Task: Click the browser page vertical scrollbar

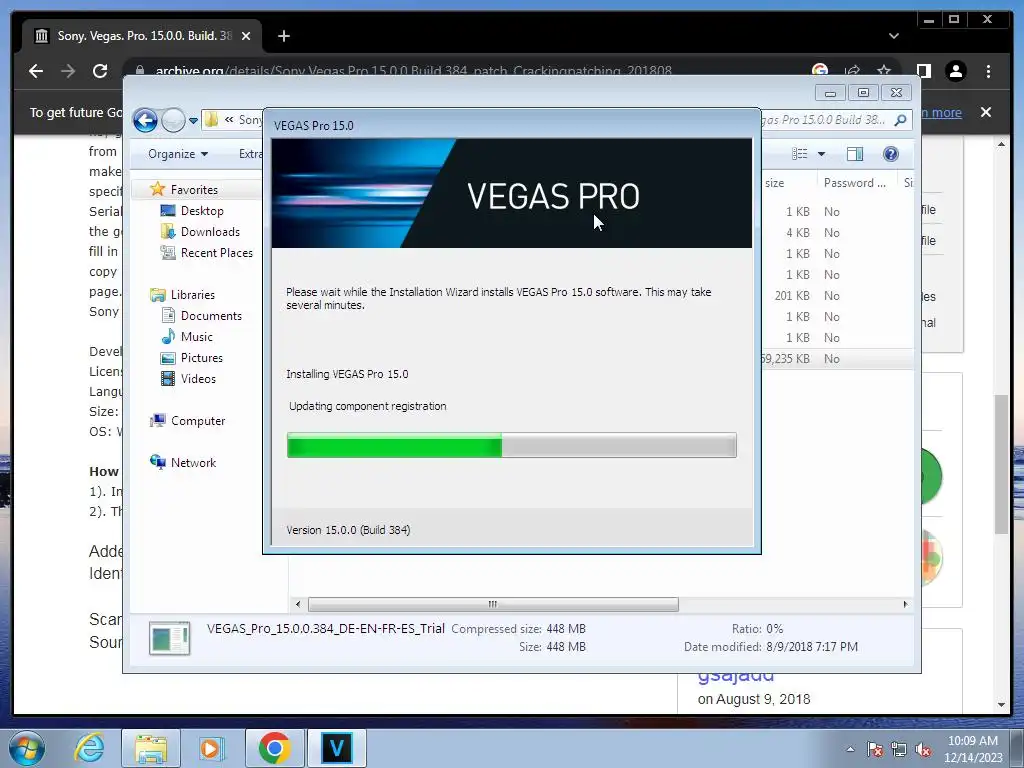Action: 1001,464
